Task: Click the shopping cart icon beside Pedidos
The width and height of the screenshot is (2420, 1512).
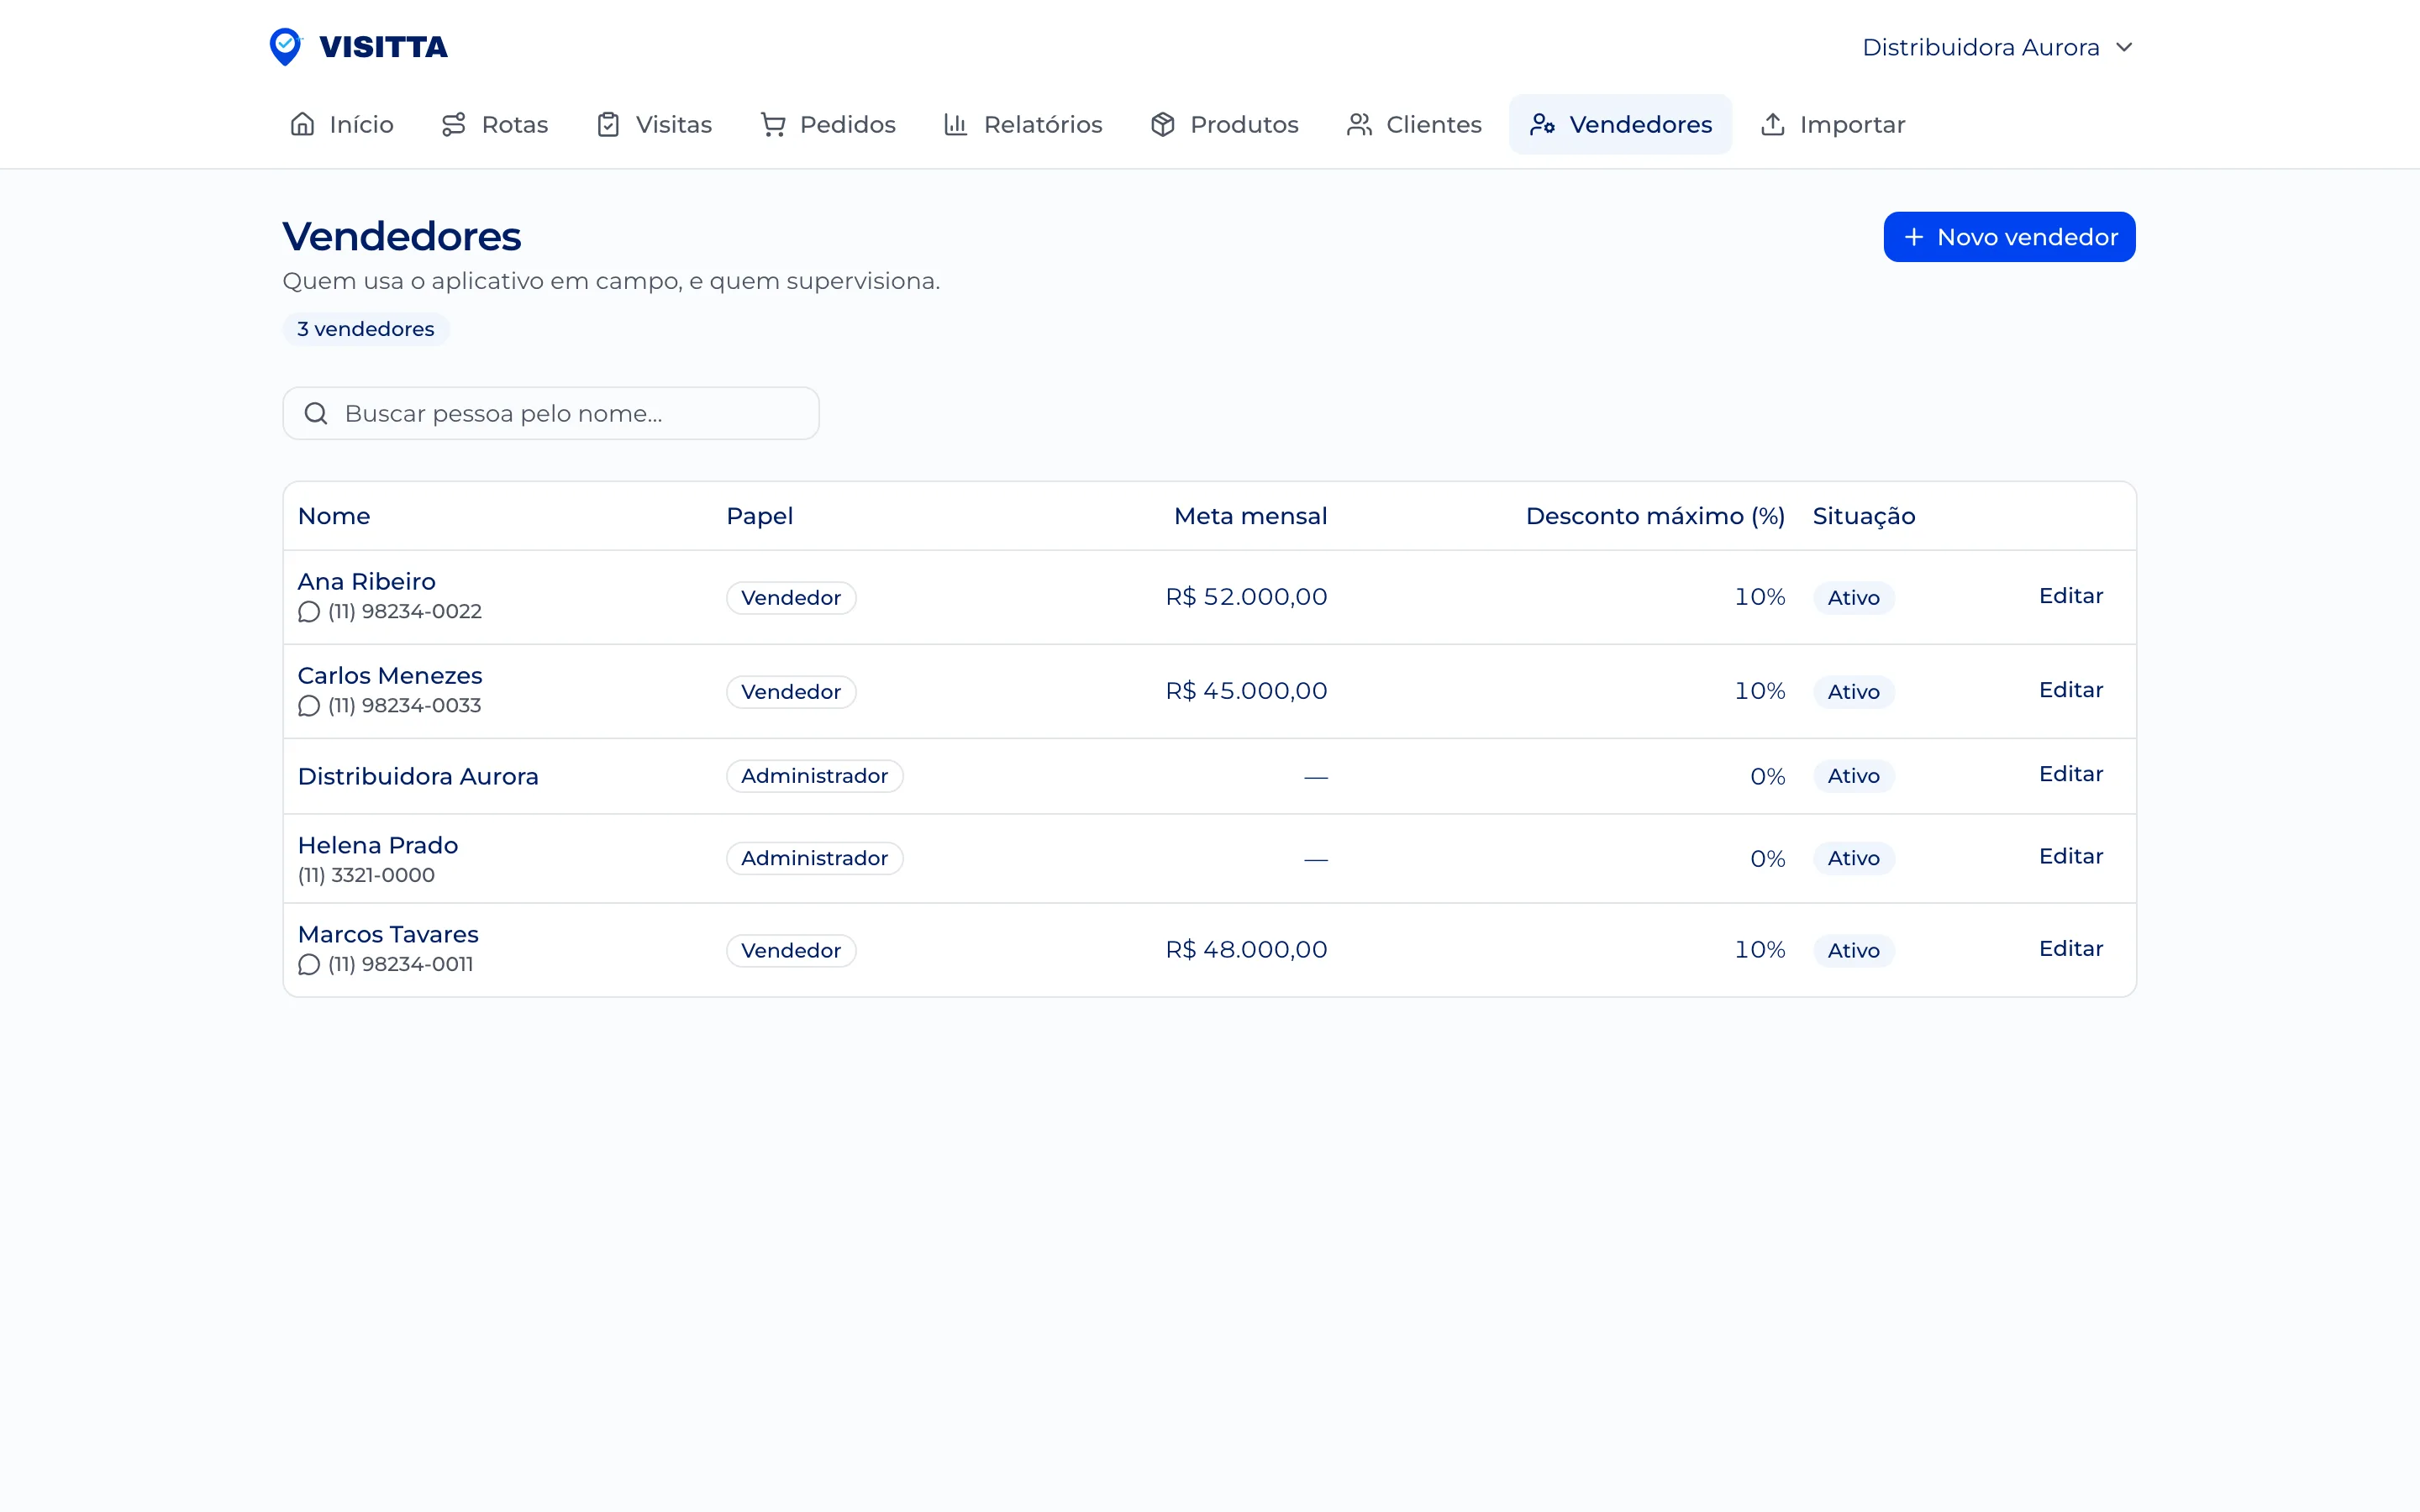Action: 772,124
